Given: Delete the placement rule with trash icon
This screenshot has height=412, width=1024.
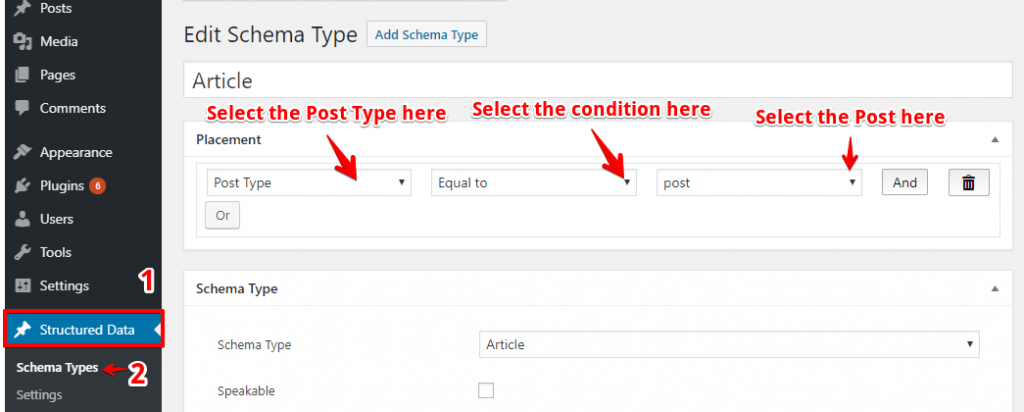Looking at the screenshot, I should (969, 183).
